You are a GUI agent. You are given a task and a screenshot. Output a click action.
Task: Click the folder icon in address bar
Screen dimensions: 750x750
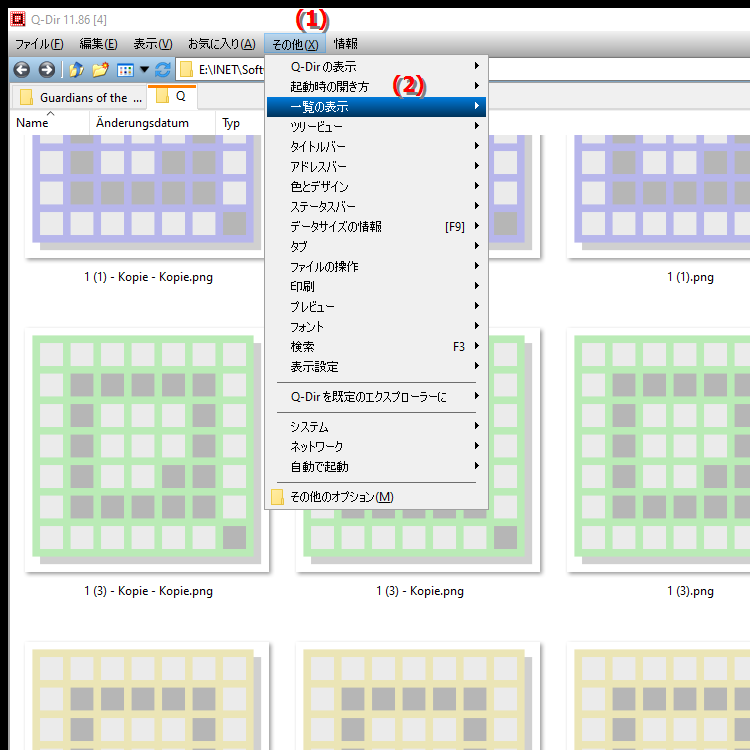[186, 70]
